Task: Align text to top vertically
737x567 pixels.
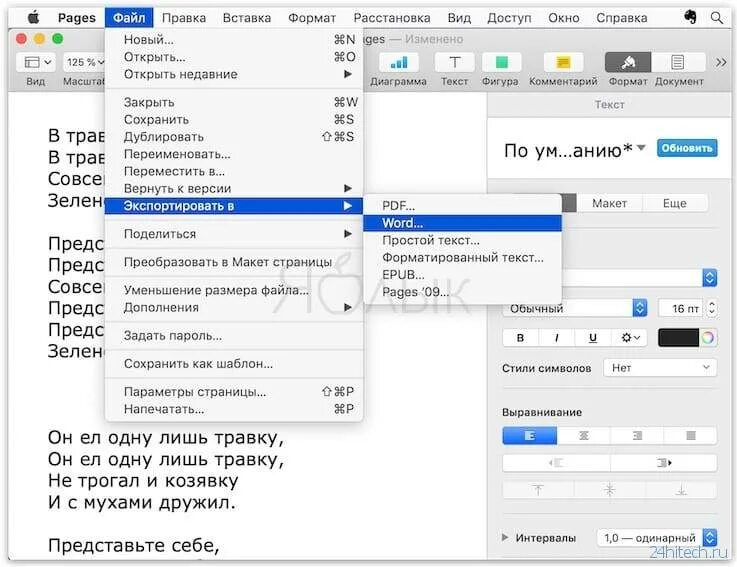Action: point(538,490)
